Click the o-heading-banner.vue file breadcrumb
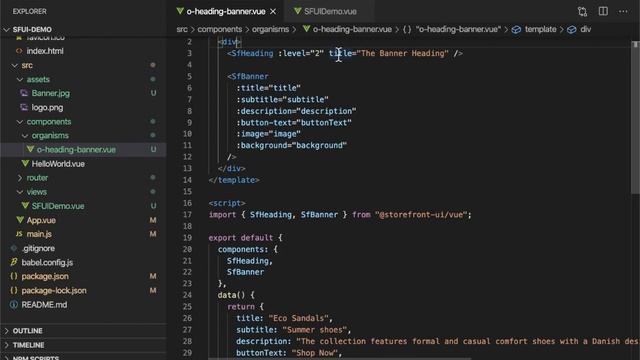 (x=352, y=29)
